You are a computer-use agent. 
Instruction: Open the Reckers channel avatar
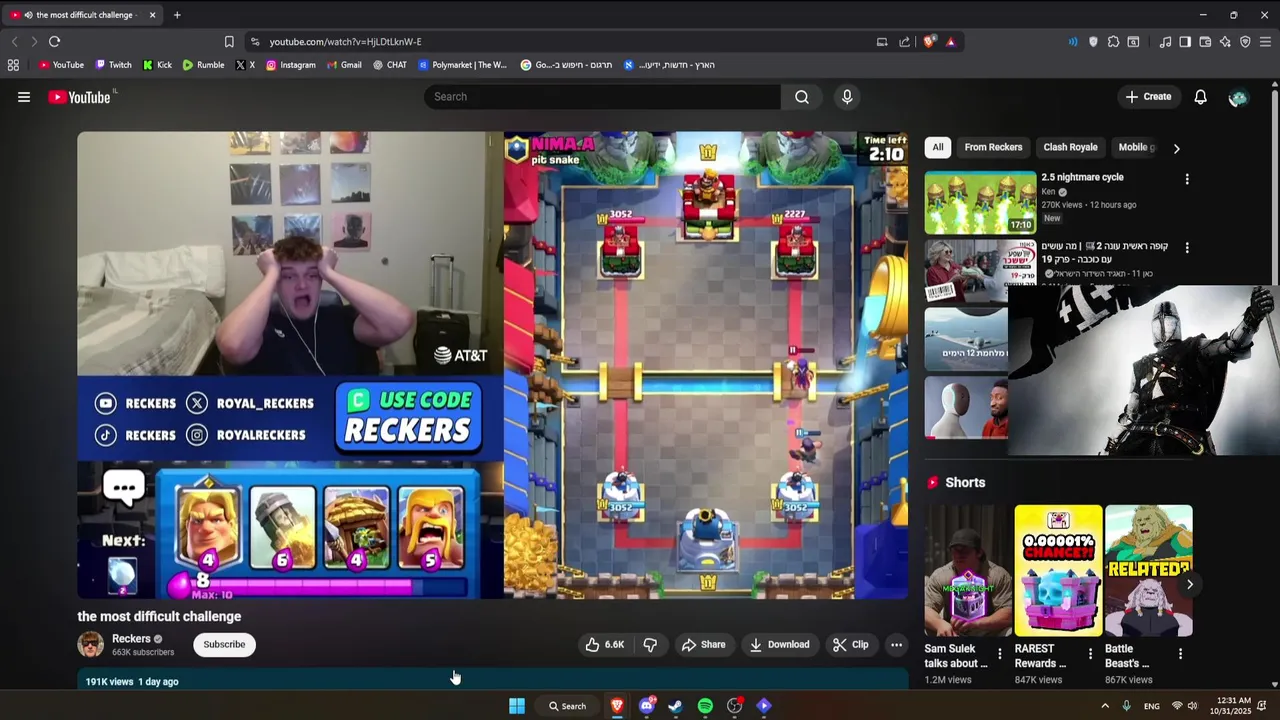tap(91, 645)
